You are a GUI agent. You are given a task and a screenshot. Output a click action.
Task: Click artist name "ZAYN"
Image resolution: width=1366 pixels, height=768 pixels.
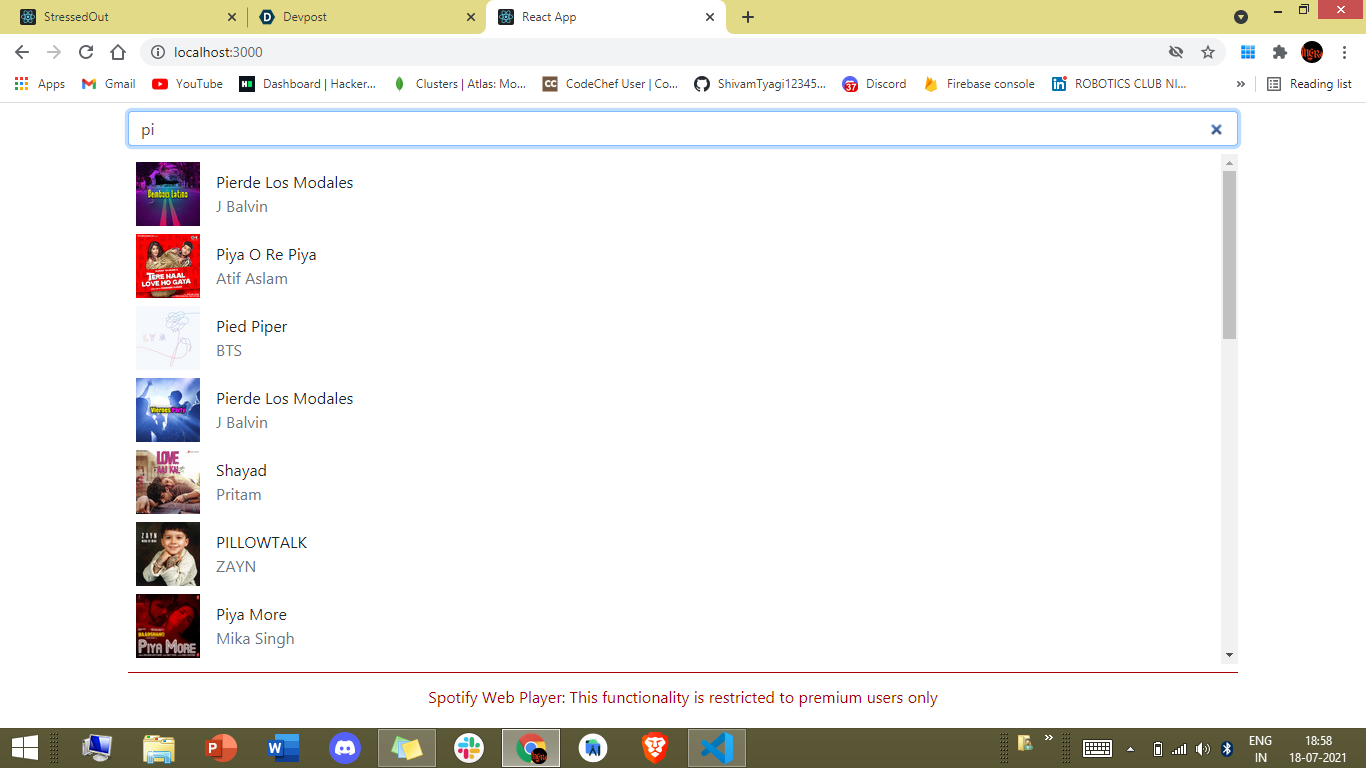[x=236, y=567]
